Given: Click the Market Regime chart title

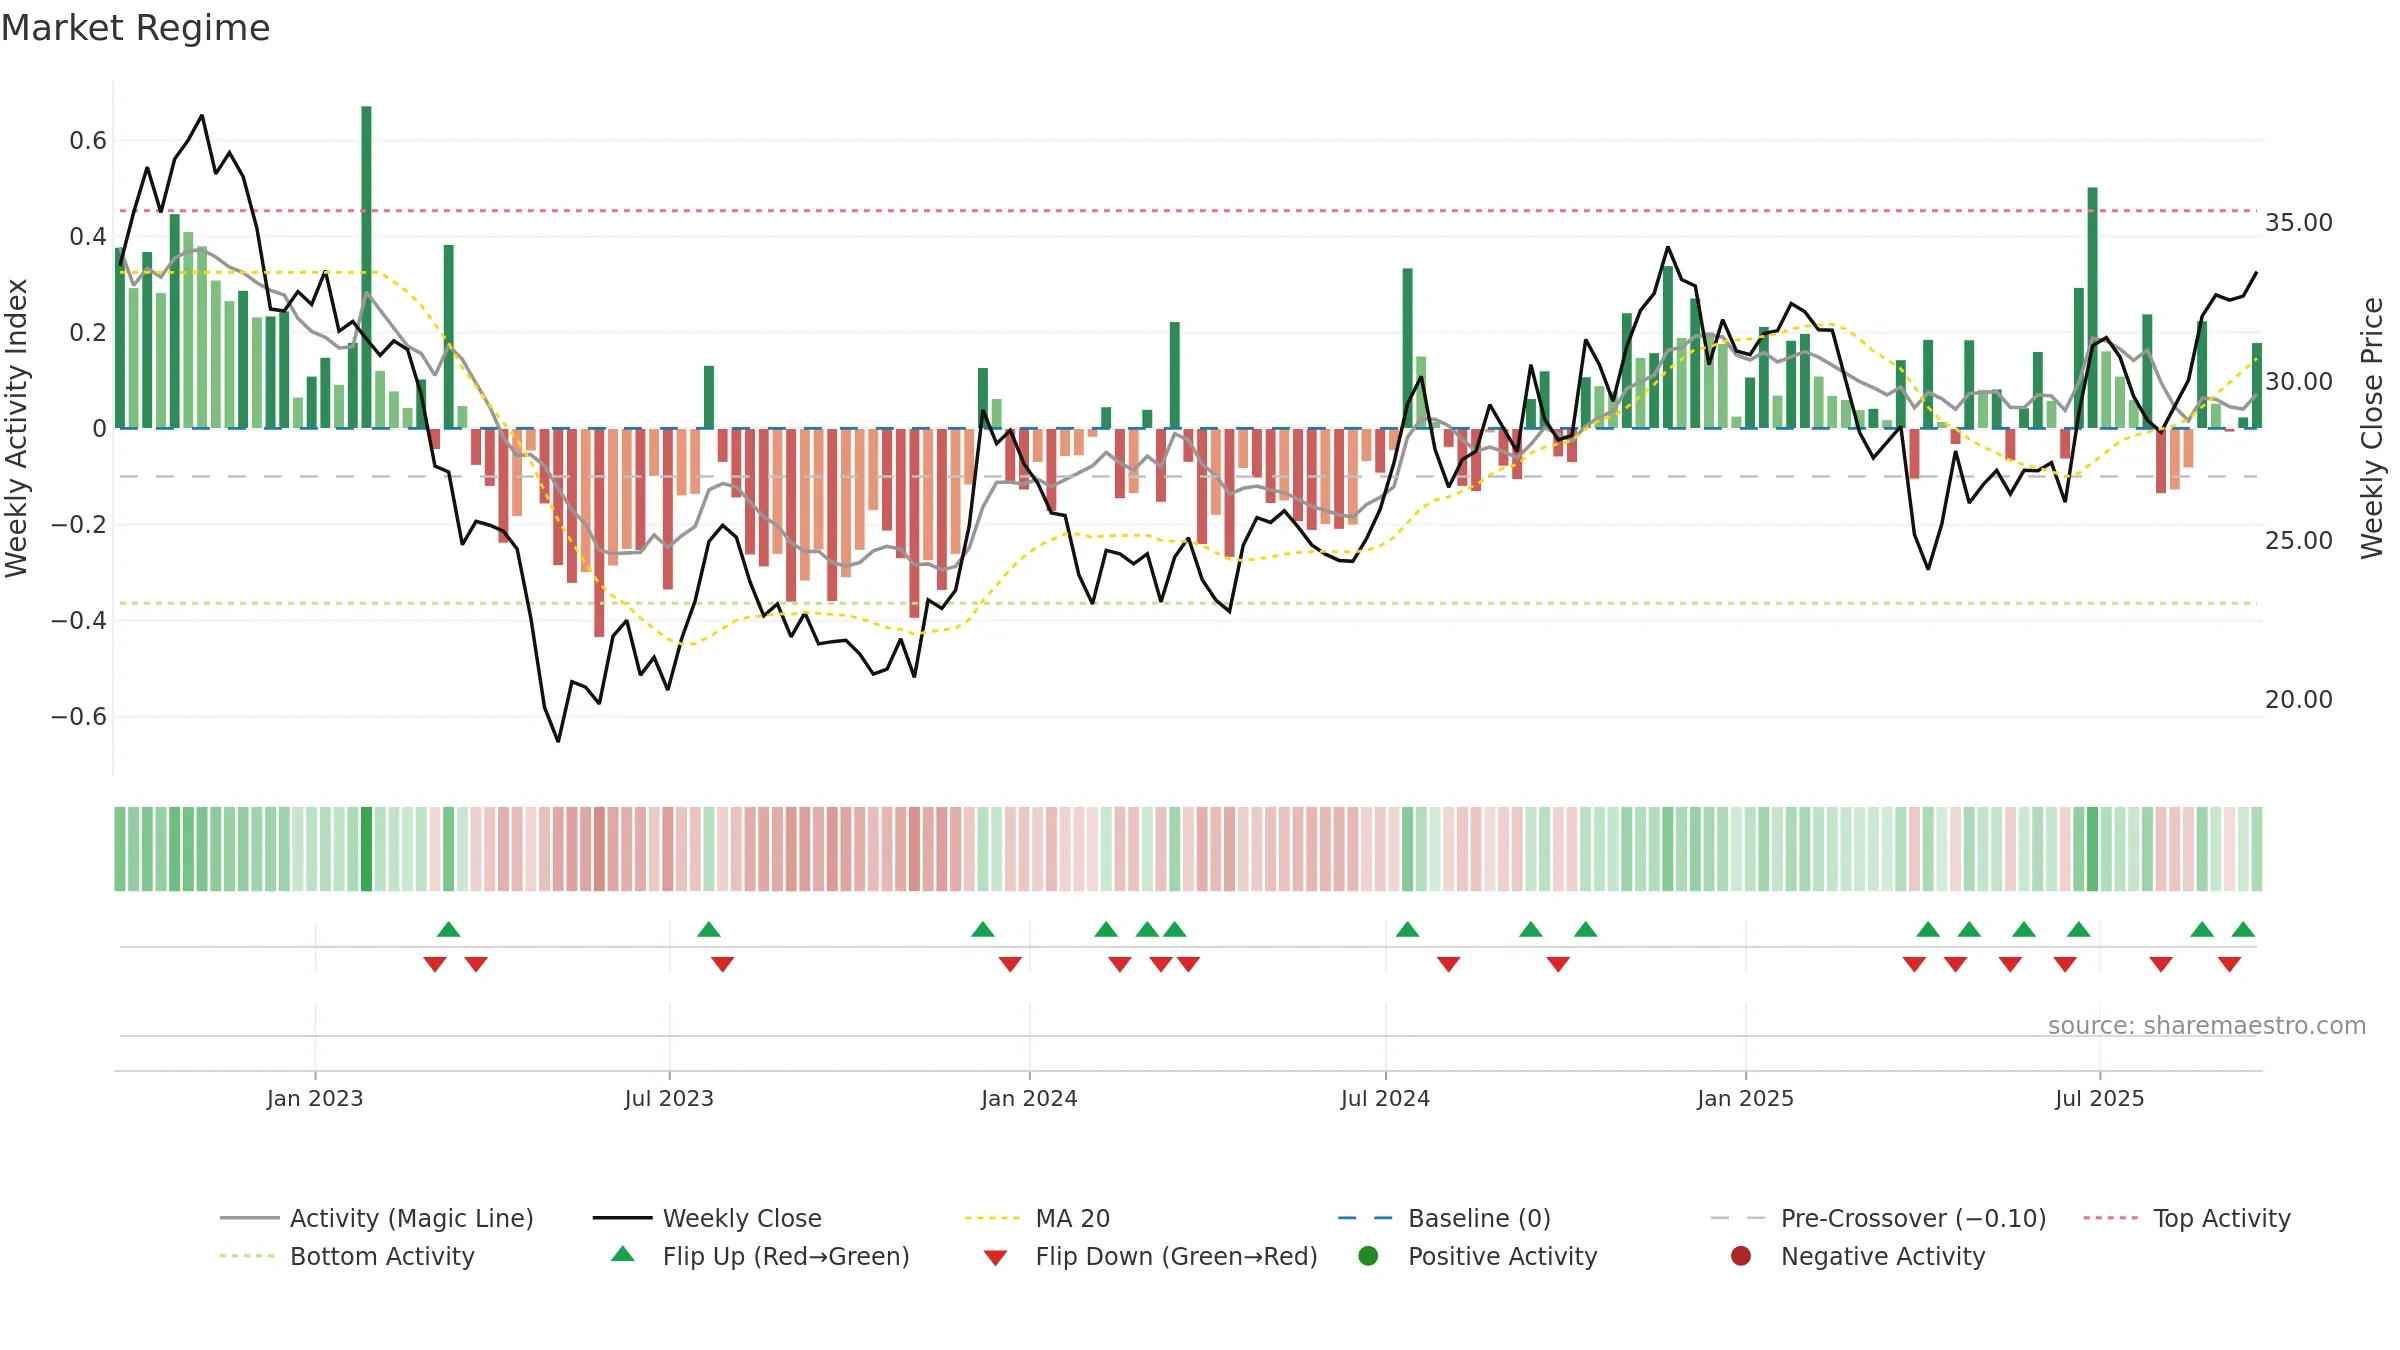Looking at the screenshot, I should tap(135, 28).
